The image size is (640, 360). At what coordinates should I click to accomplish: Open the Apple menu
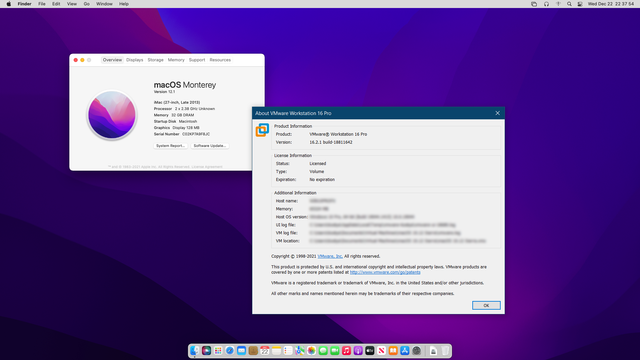pos(9,4)
